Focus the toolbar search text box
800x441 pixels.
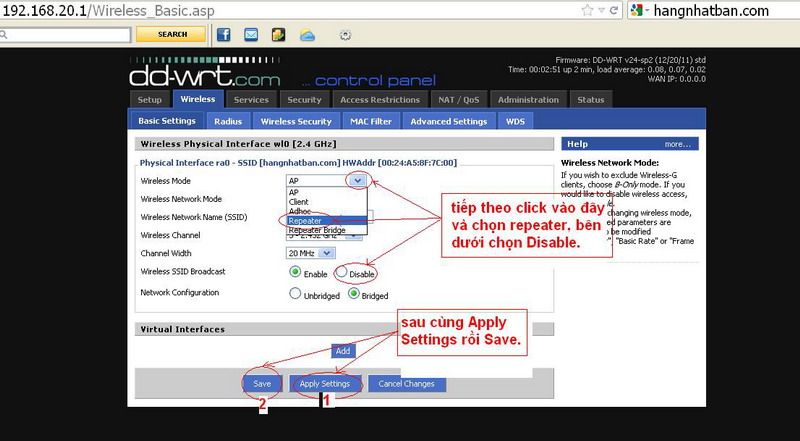[x=65, y=35]
